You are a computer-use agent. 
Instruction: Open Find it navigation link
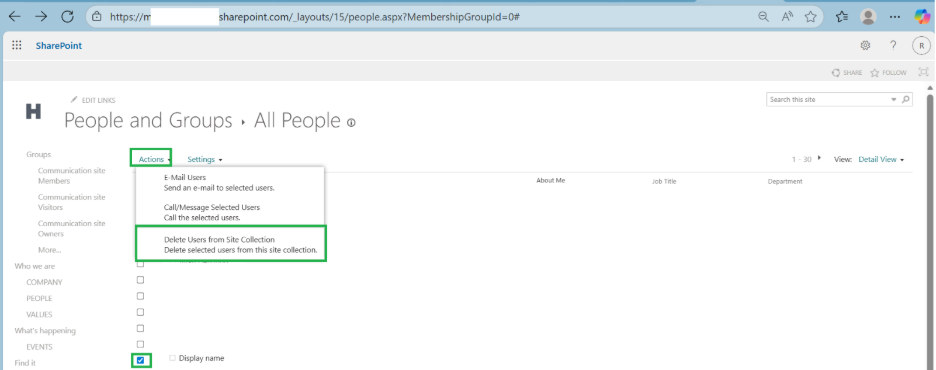(25, 363)
